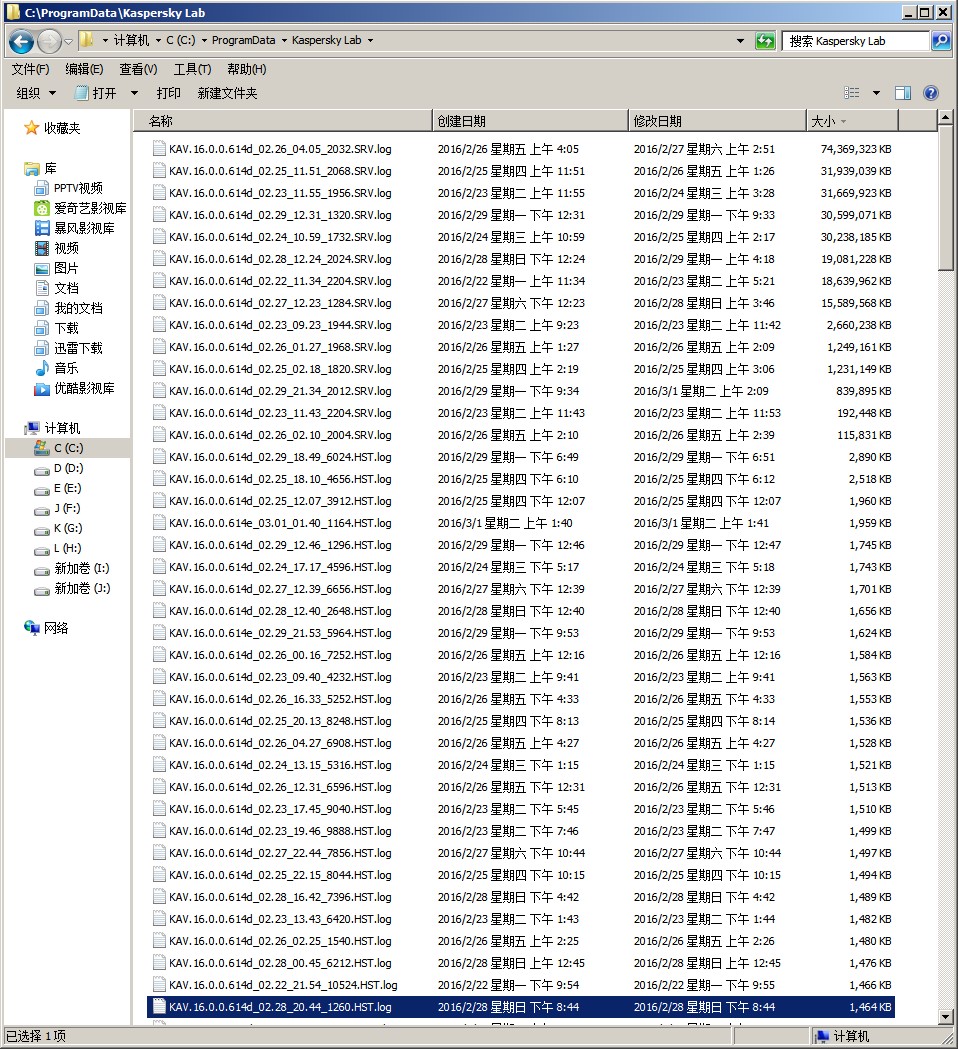Sort by the 大小 column header
This screenshot has width=958, height=1049.
coord(852,121)
